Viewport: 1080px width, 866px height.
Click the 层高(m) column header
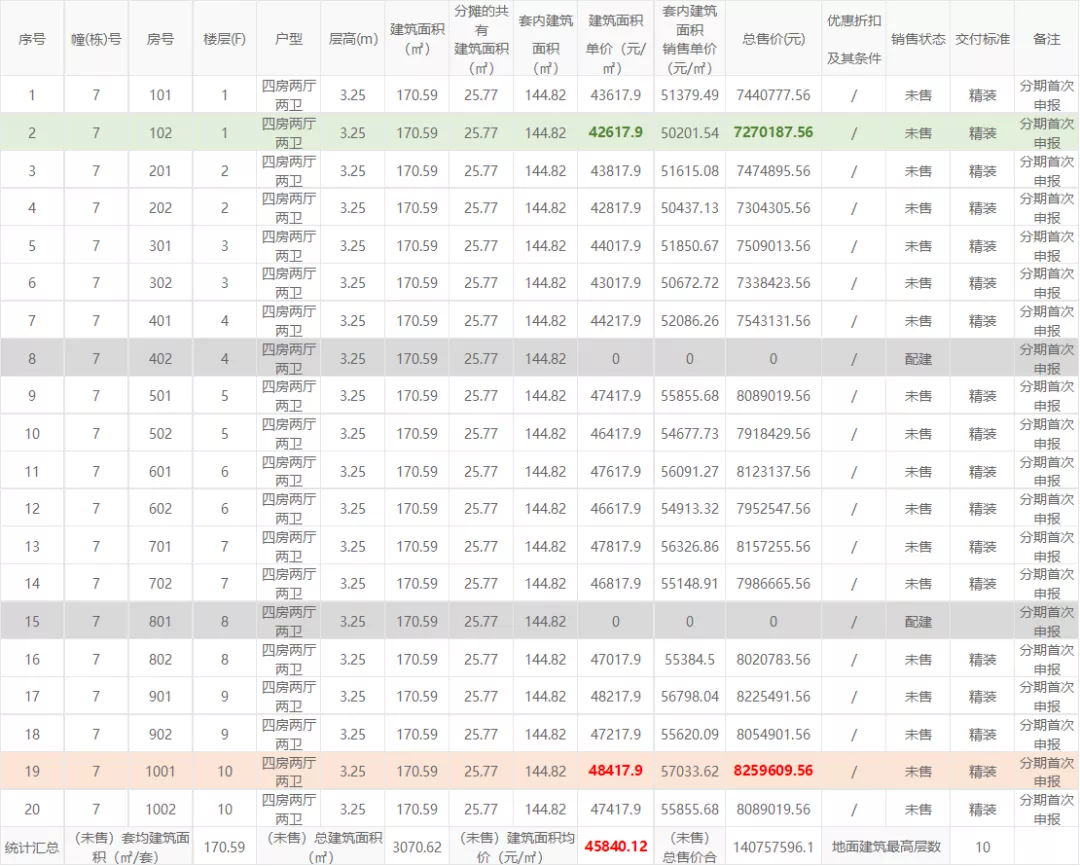point(353,39)
